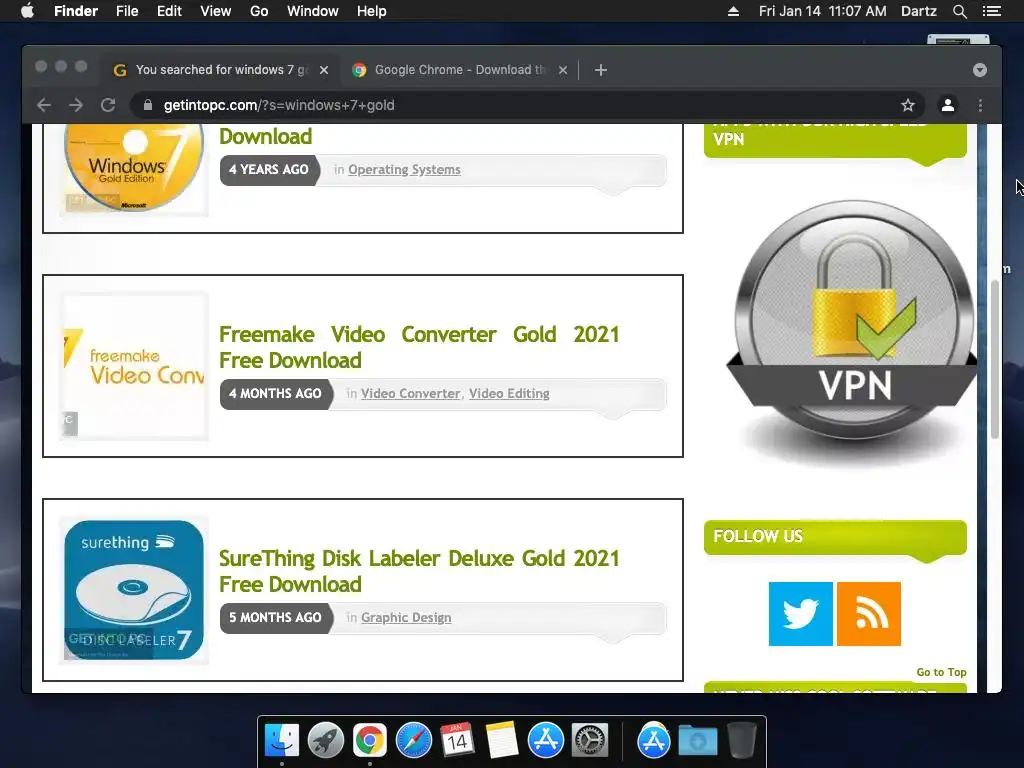
Task: Open the Finder menu
Action: pos(76,11)
